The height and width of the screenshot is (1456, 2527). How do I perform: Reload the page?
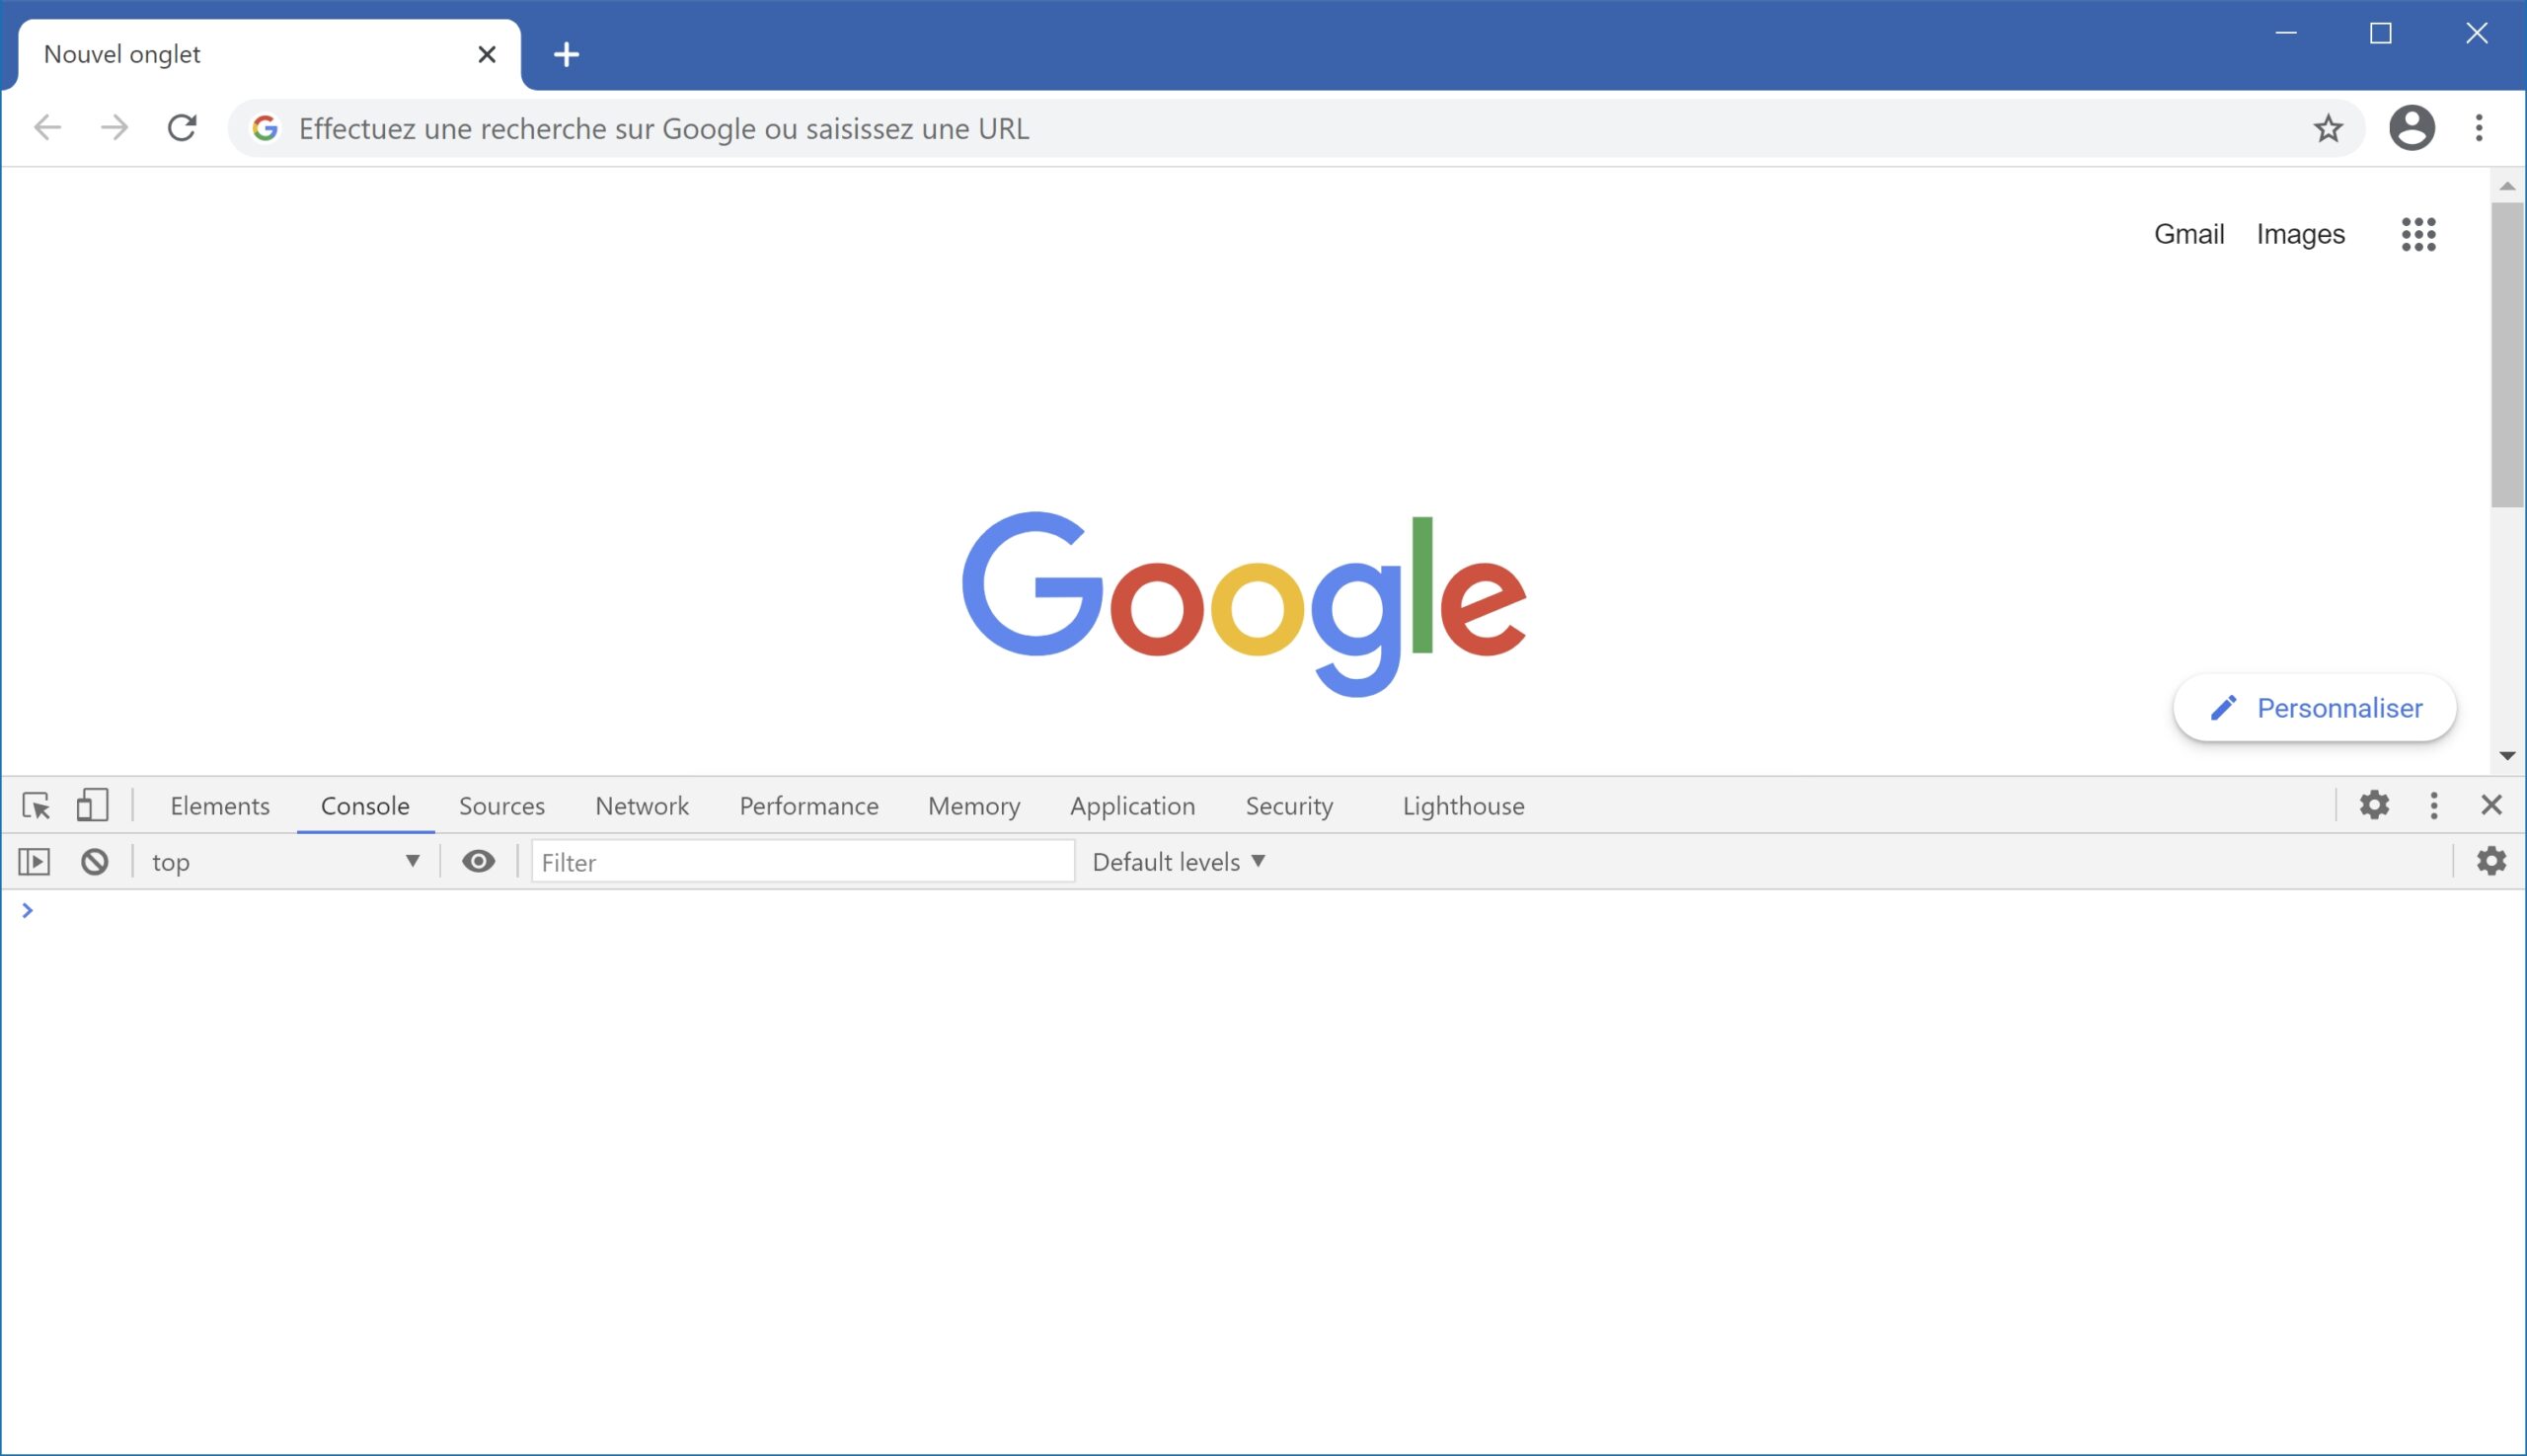click(182, 127)
